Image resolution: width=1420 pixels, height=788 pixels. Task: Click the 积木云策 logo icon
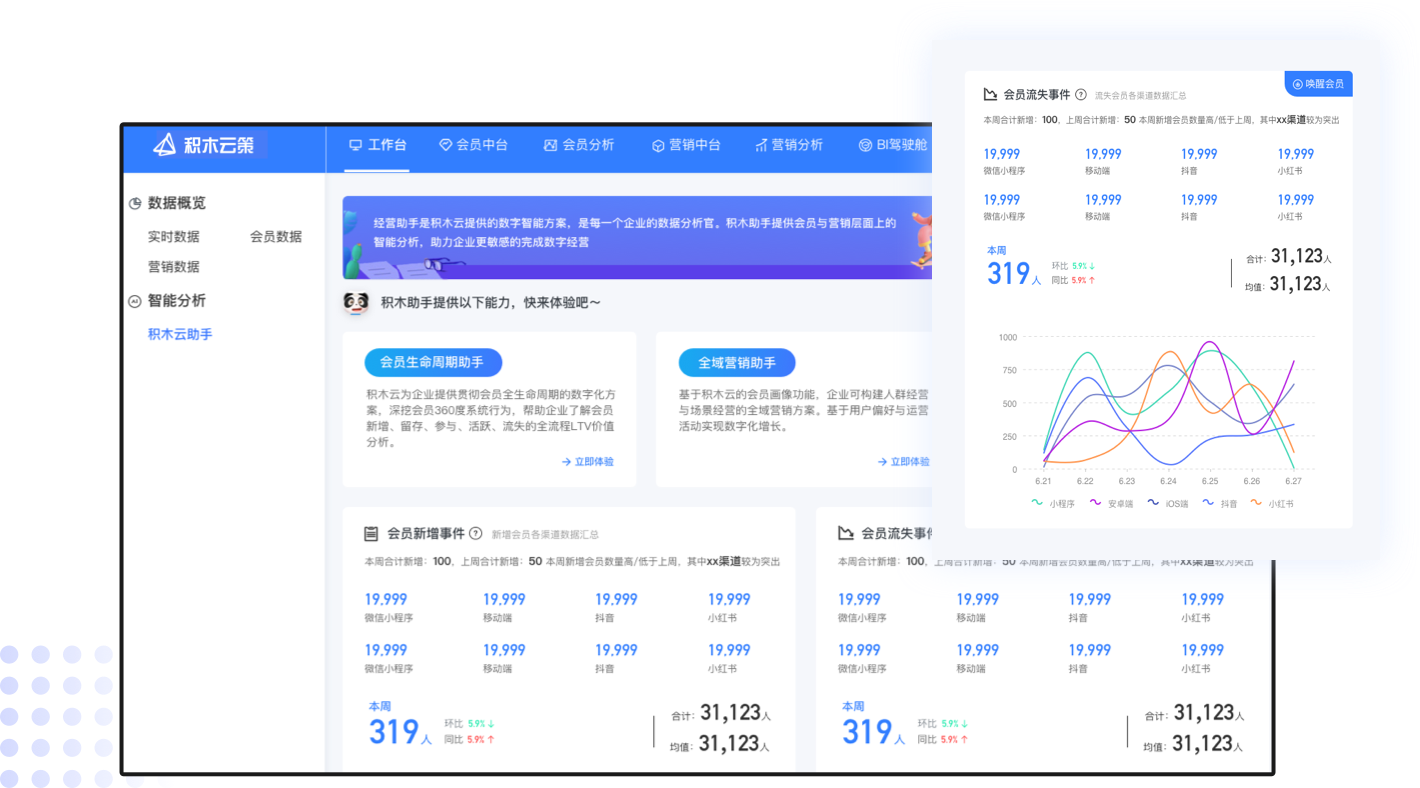pyautogui.click(x=165, y=145)
